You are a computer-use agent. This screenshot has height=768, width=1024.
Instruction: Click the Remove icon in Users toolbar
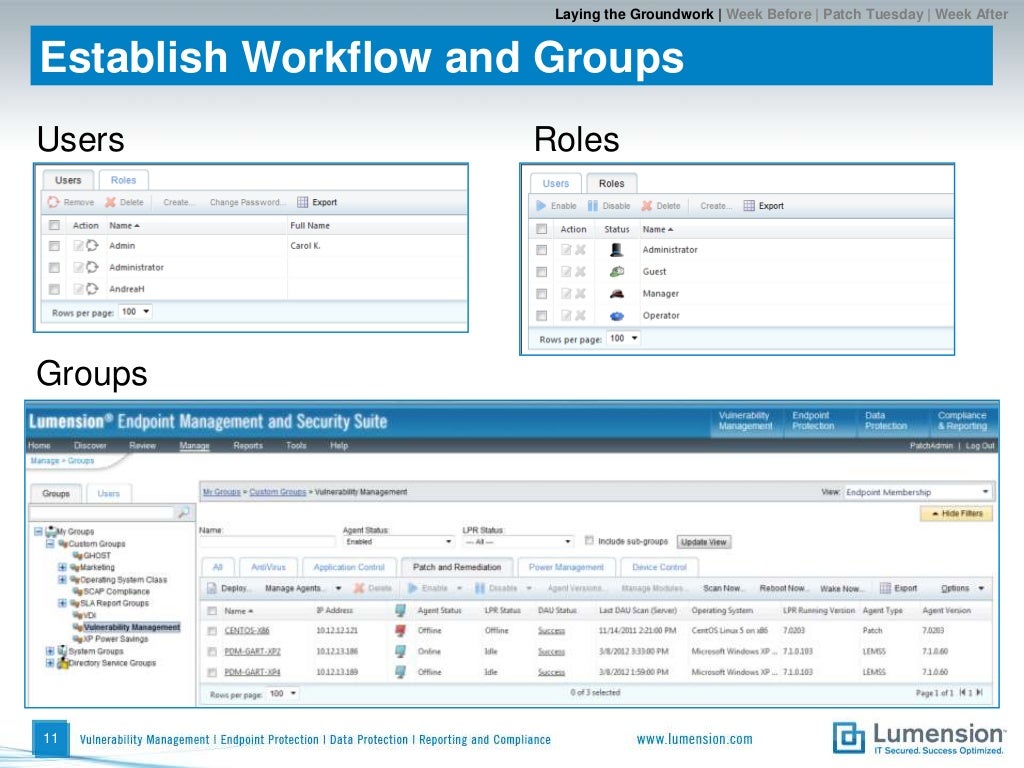54,202
